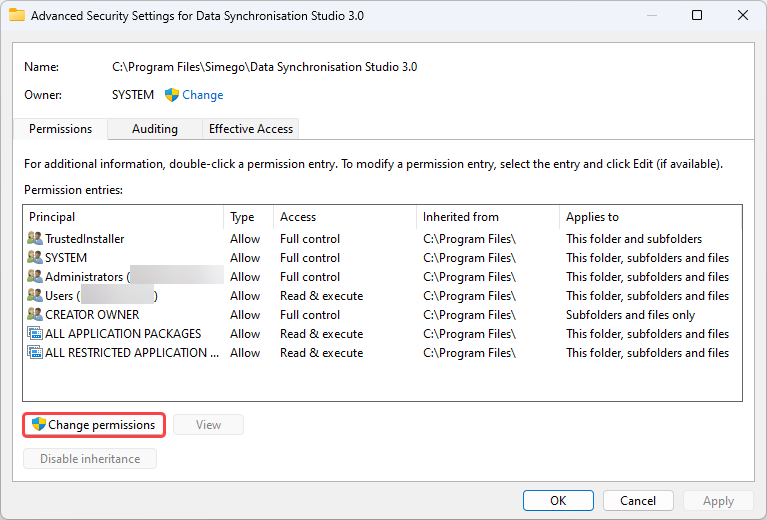This screenshot has height=520, width=767.
Task: Click the SYSTEM principal group icon
Action: (35, 257)
